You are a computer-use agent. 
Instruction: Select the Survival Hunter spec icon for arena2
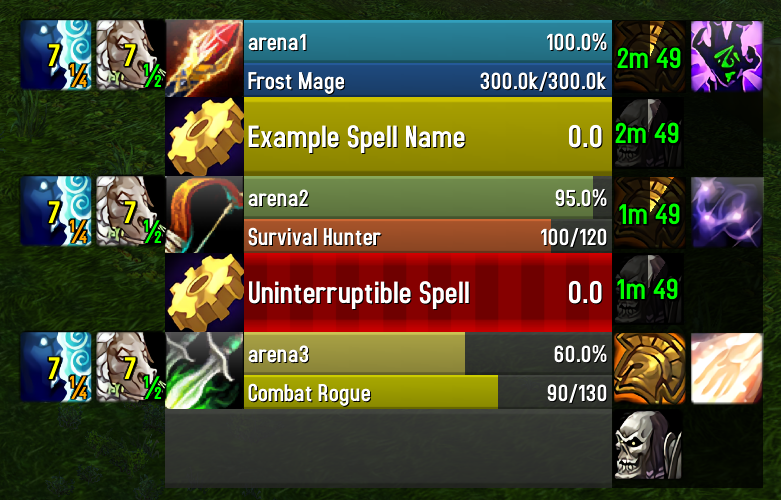(x=204, y=215)
